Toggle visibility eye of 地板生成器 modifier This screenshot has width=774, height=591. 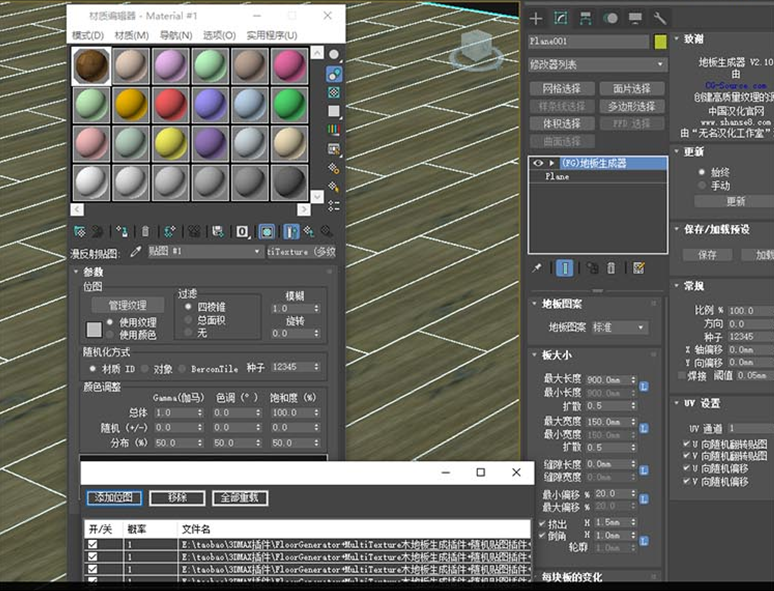click(537, 162)
